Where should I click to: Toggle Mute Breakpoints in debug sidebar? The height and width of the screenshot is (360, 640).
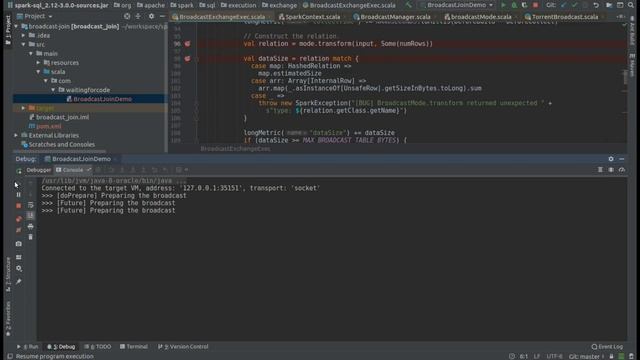pos(18,230)
